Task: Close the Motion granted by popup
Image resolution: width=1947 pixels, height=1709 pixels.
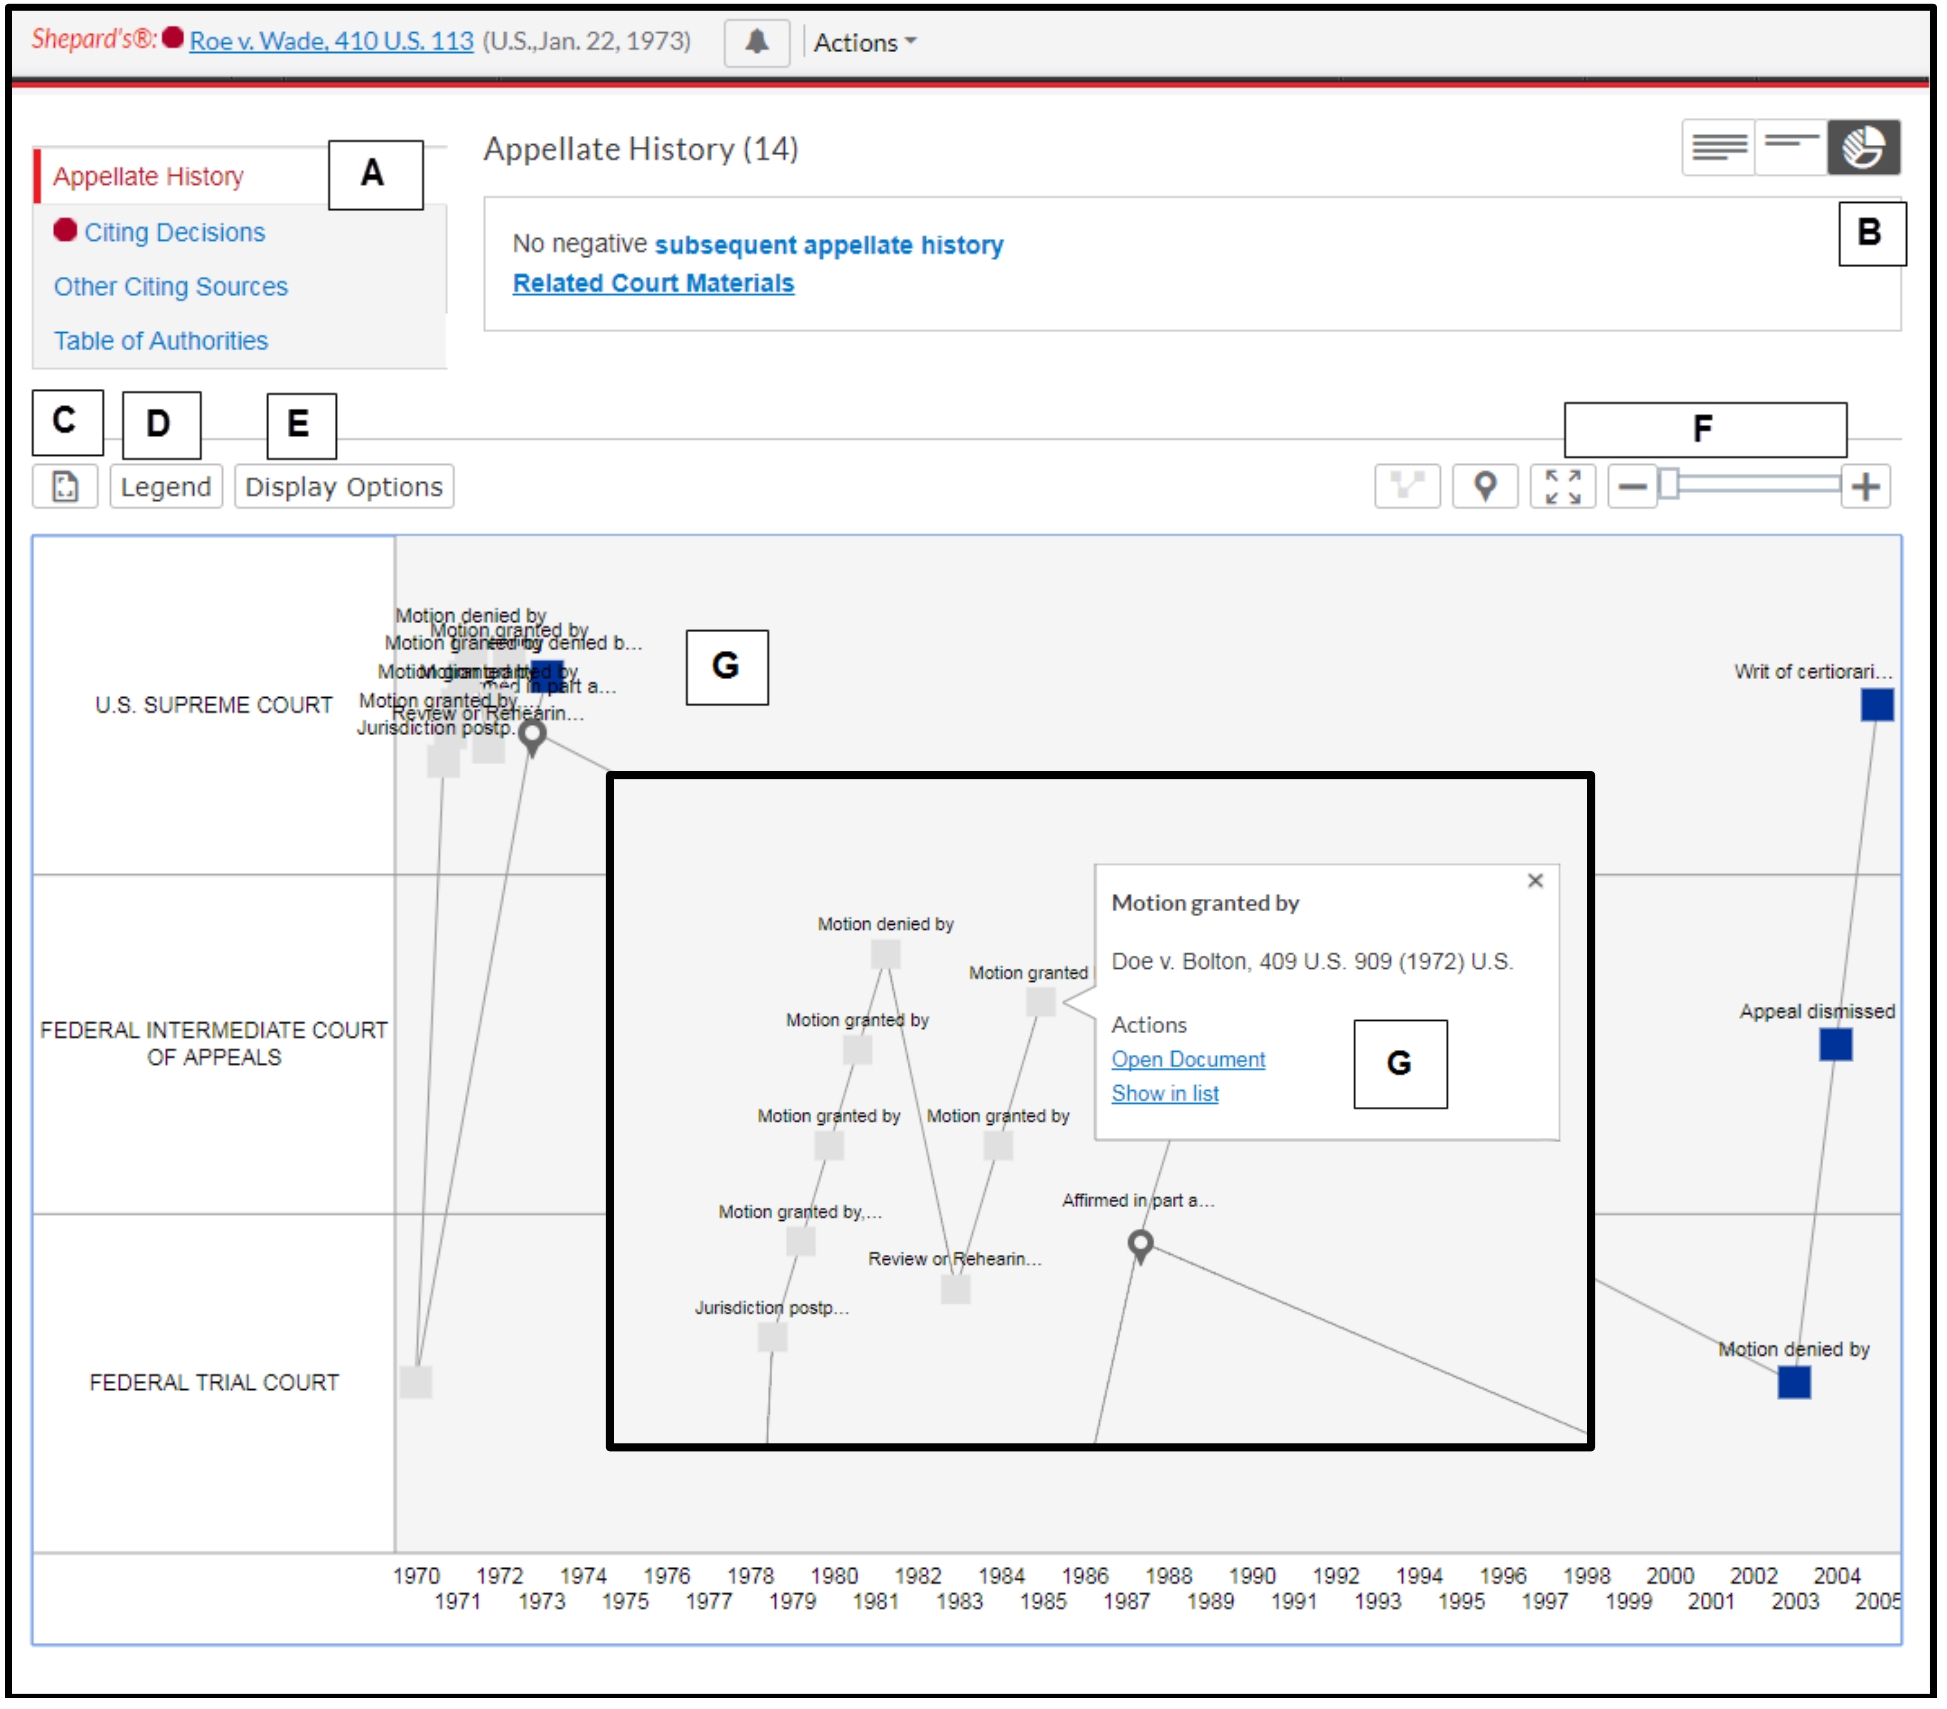Action: [x=1535, y=880]
